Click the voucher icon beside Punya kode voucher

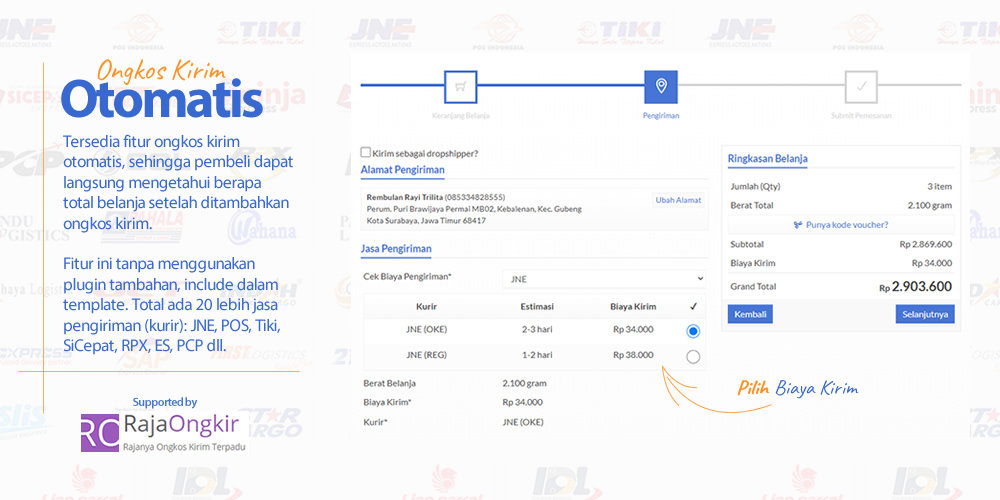(x=798, y=224)
